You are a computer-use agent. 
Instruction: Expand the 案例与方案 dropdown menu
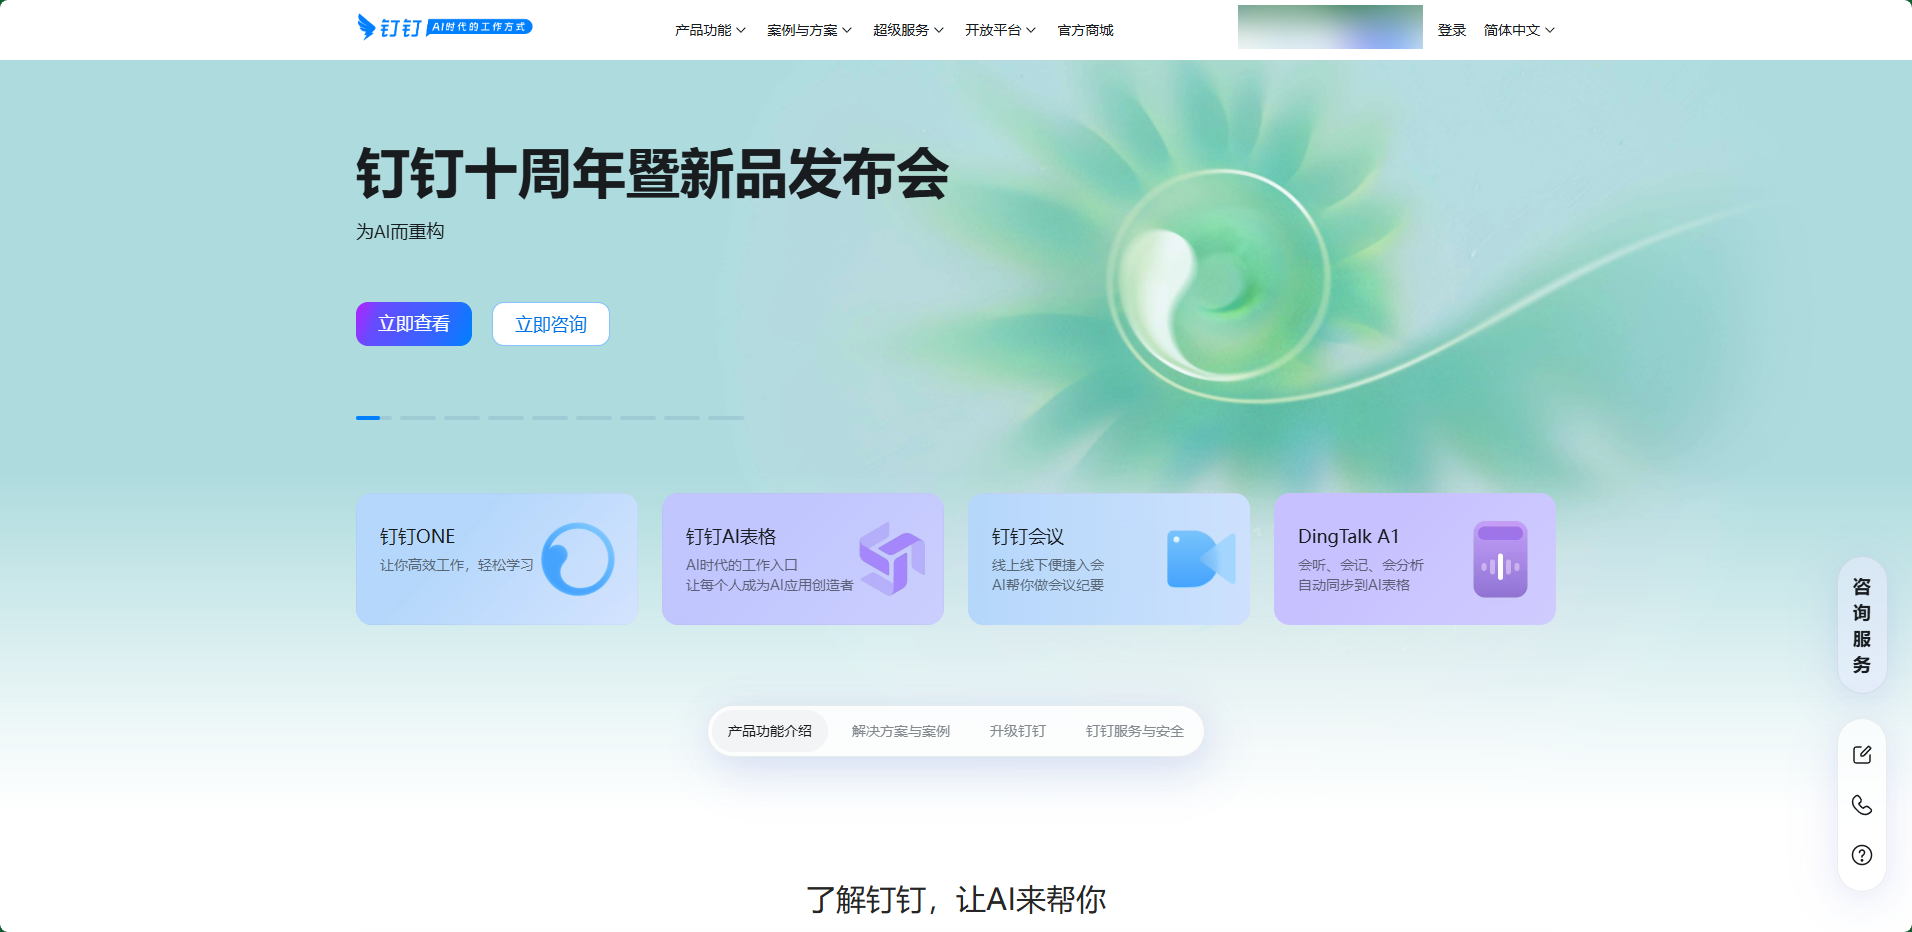coord(809,30)
